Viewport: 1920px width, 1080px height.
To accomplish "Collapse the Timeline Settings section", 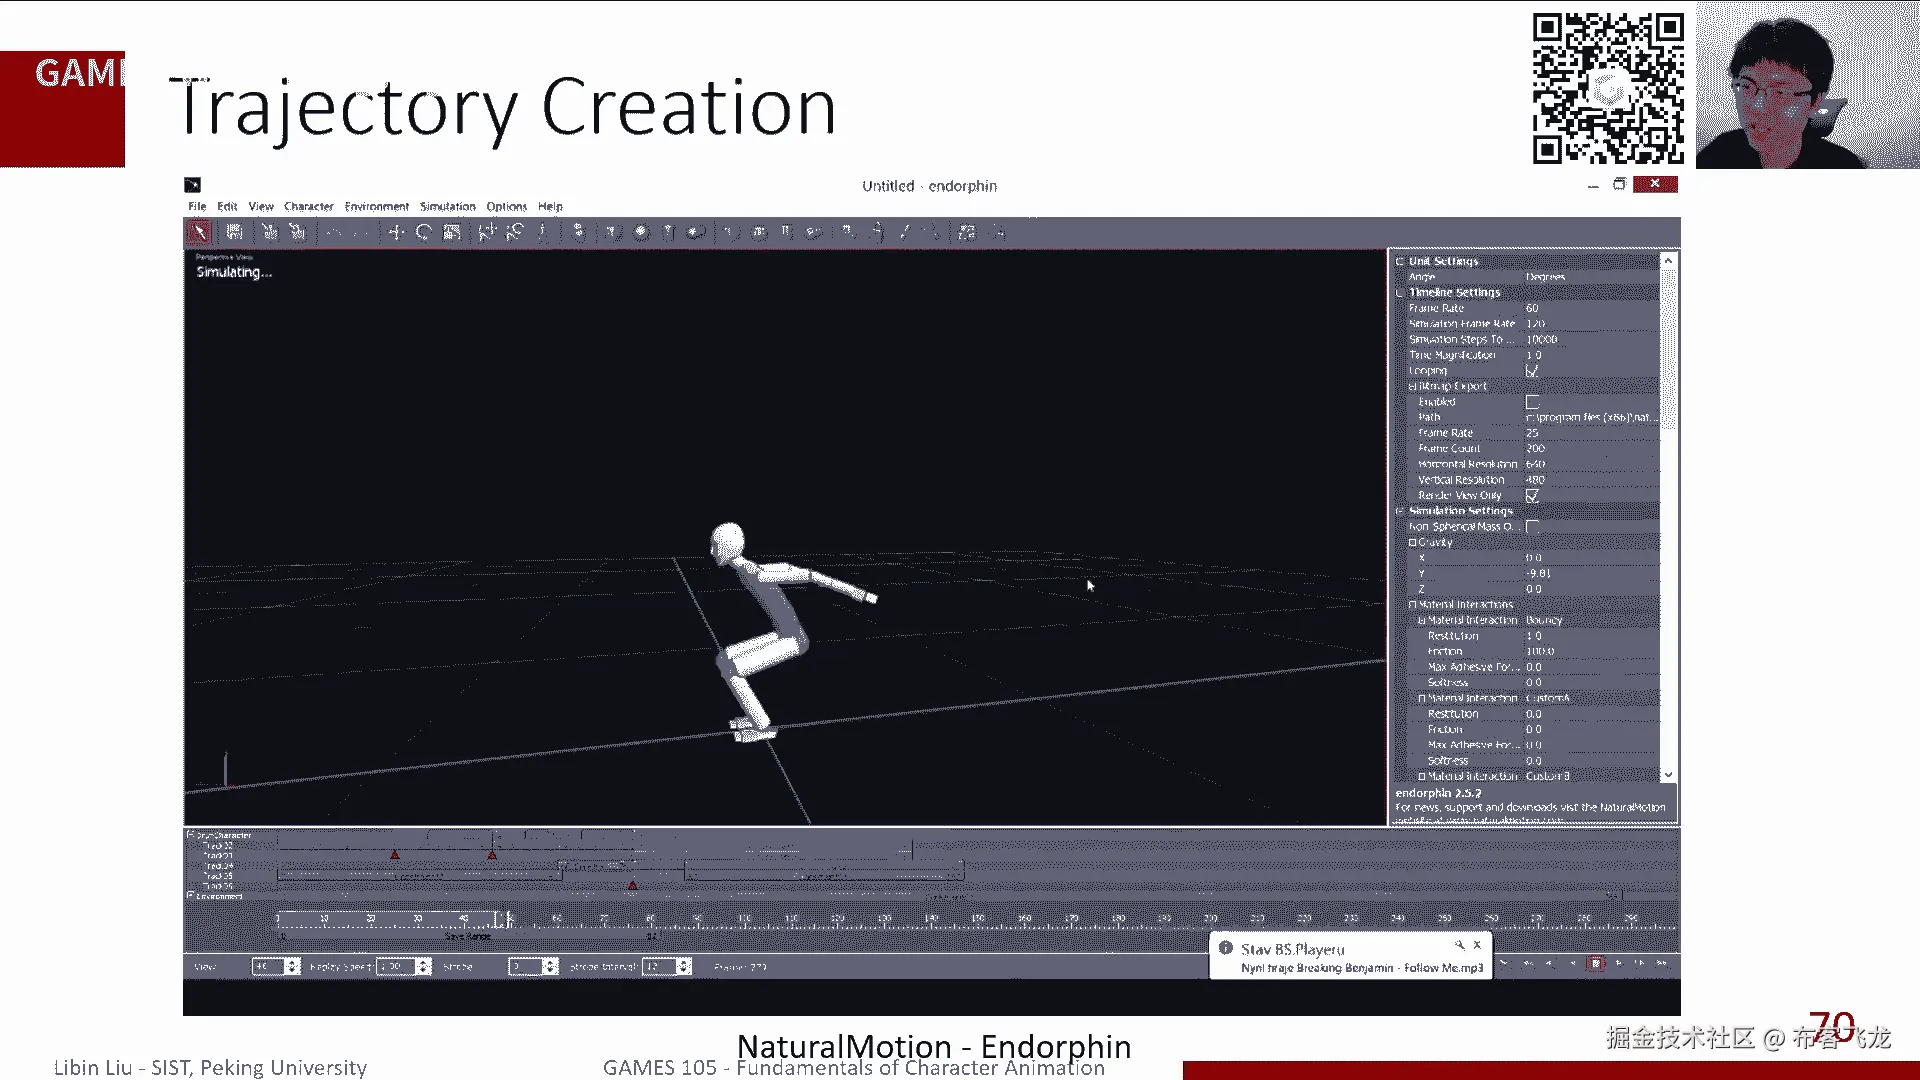I will 1400,293.
